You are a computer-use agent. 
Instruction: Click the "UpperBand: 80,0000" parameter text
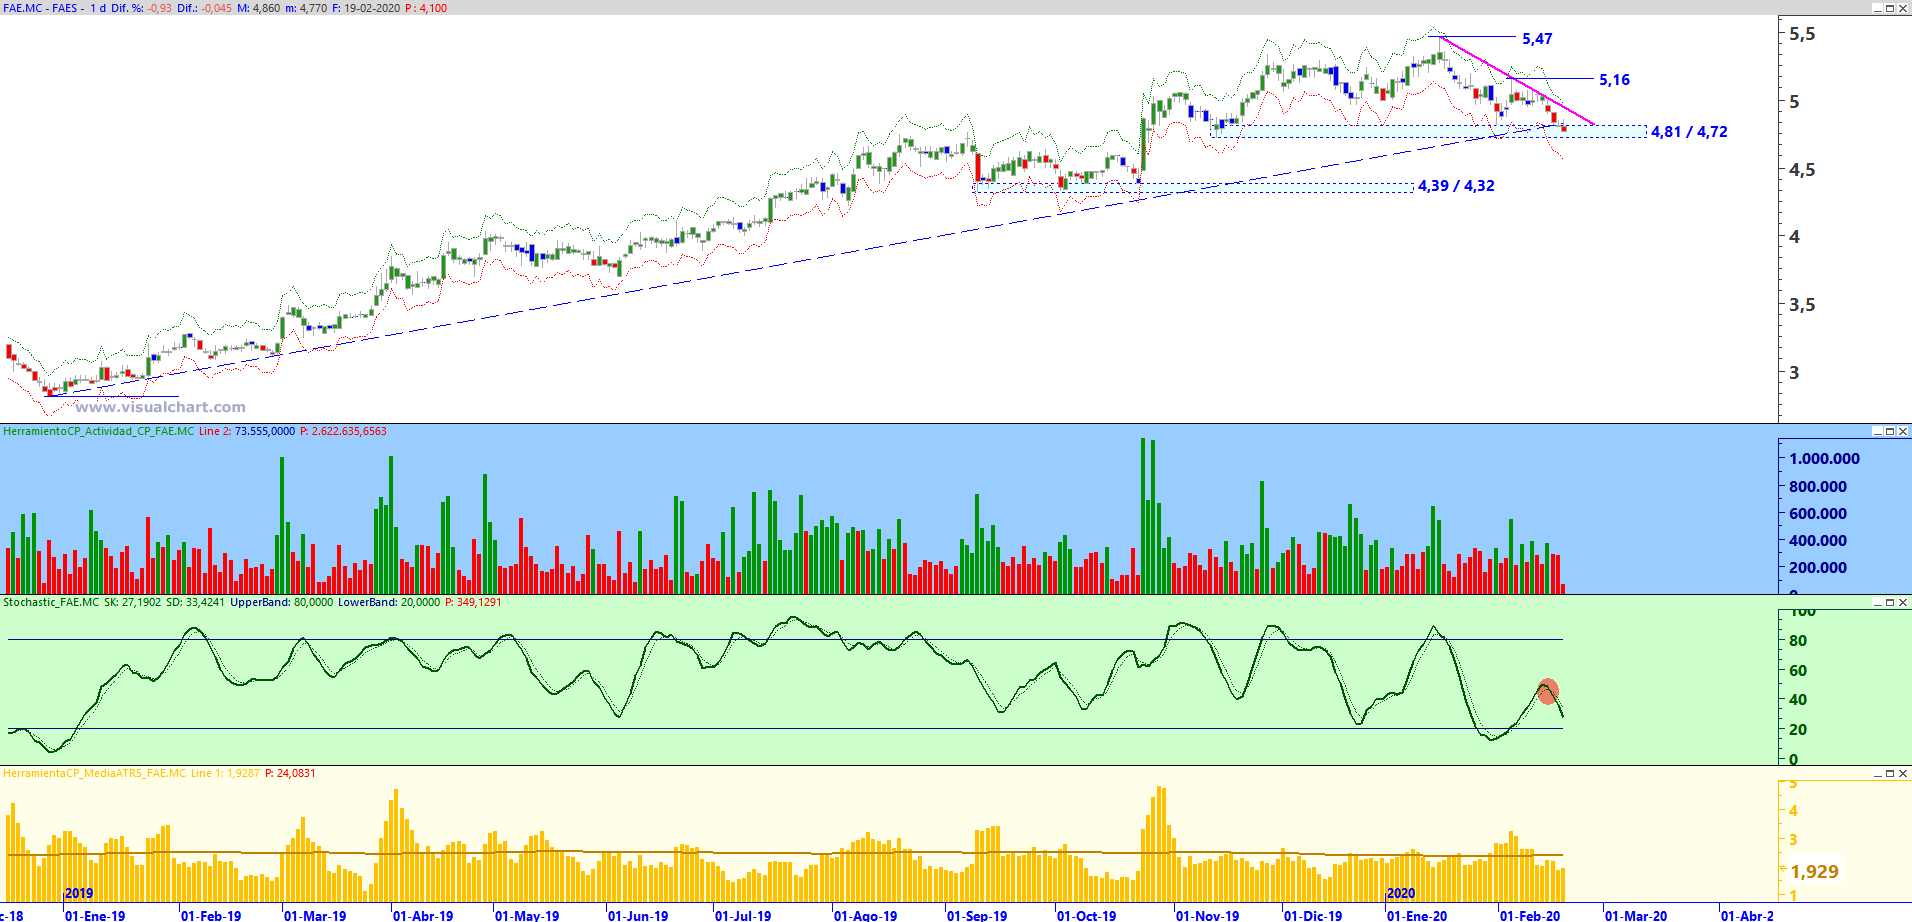tap(282, 602)
